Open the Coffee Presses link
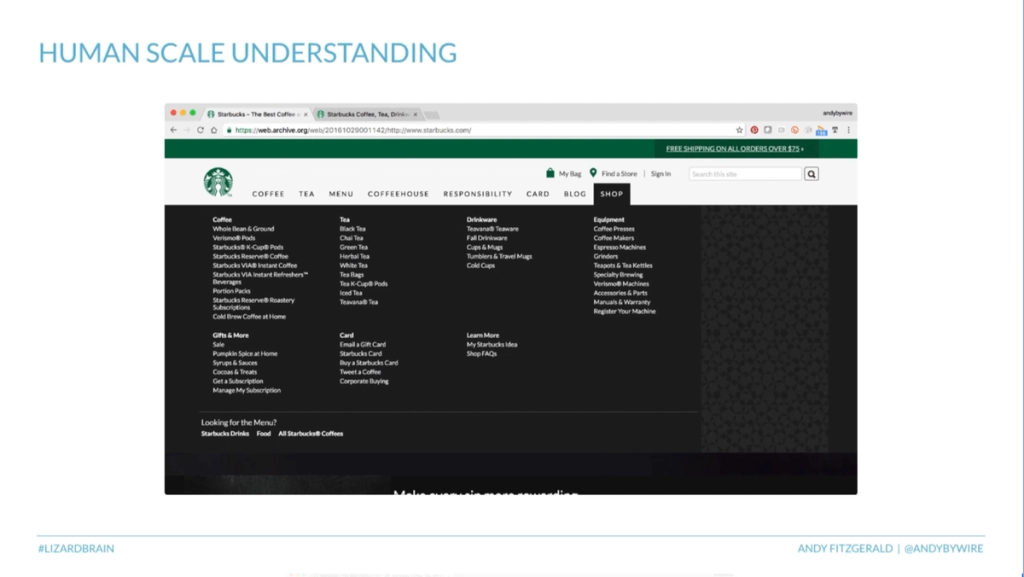The image size is (1024, 577). [614, 229]
